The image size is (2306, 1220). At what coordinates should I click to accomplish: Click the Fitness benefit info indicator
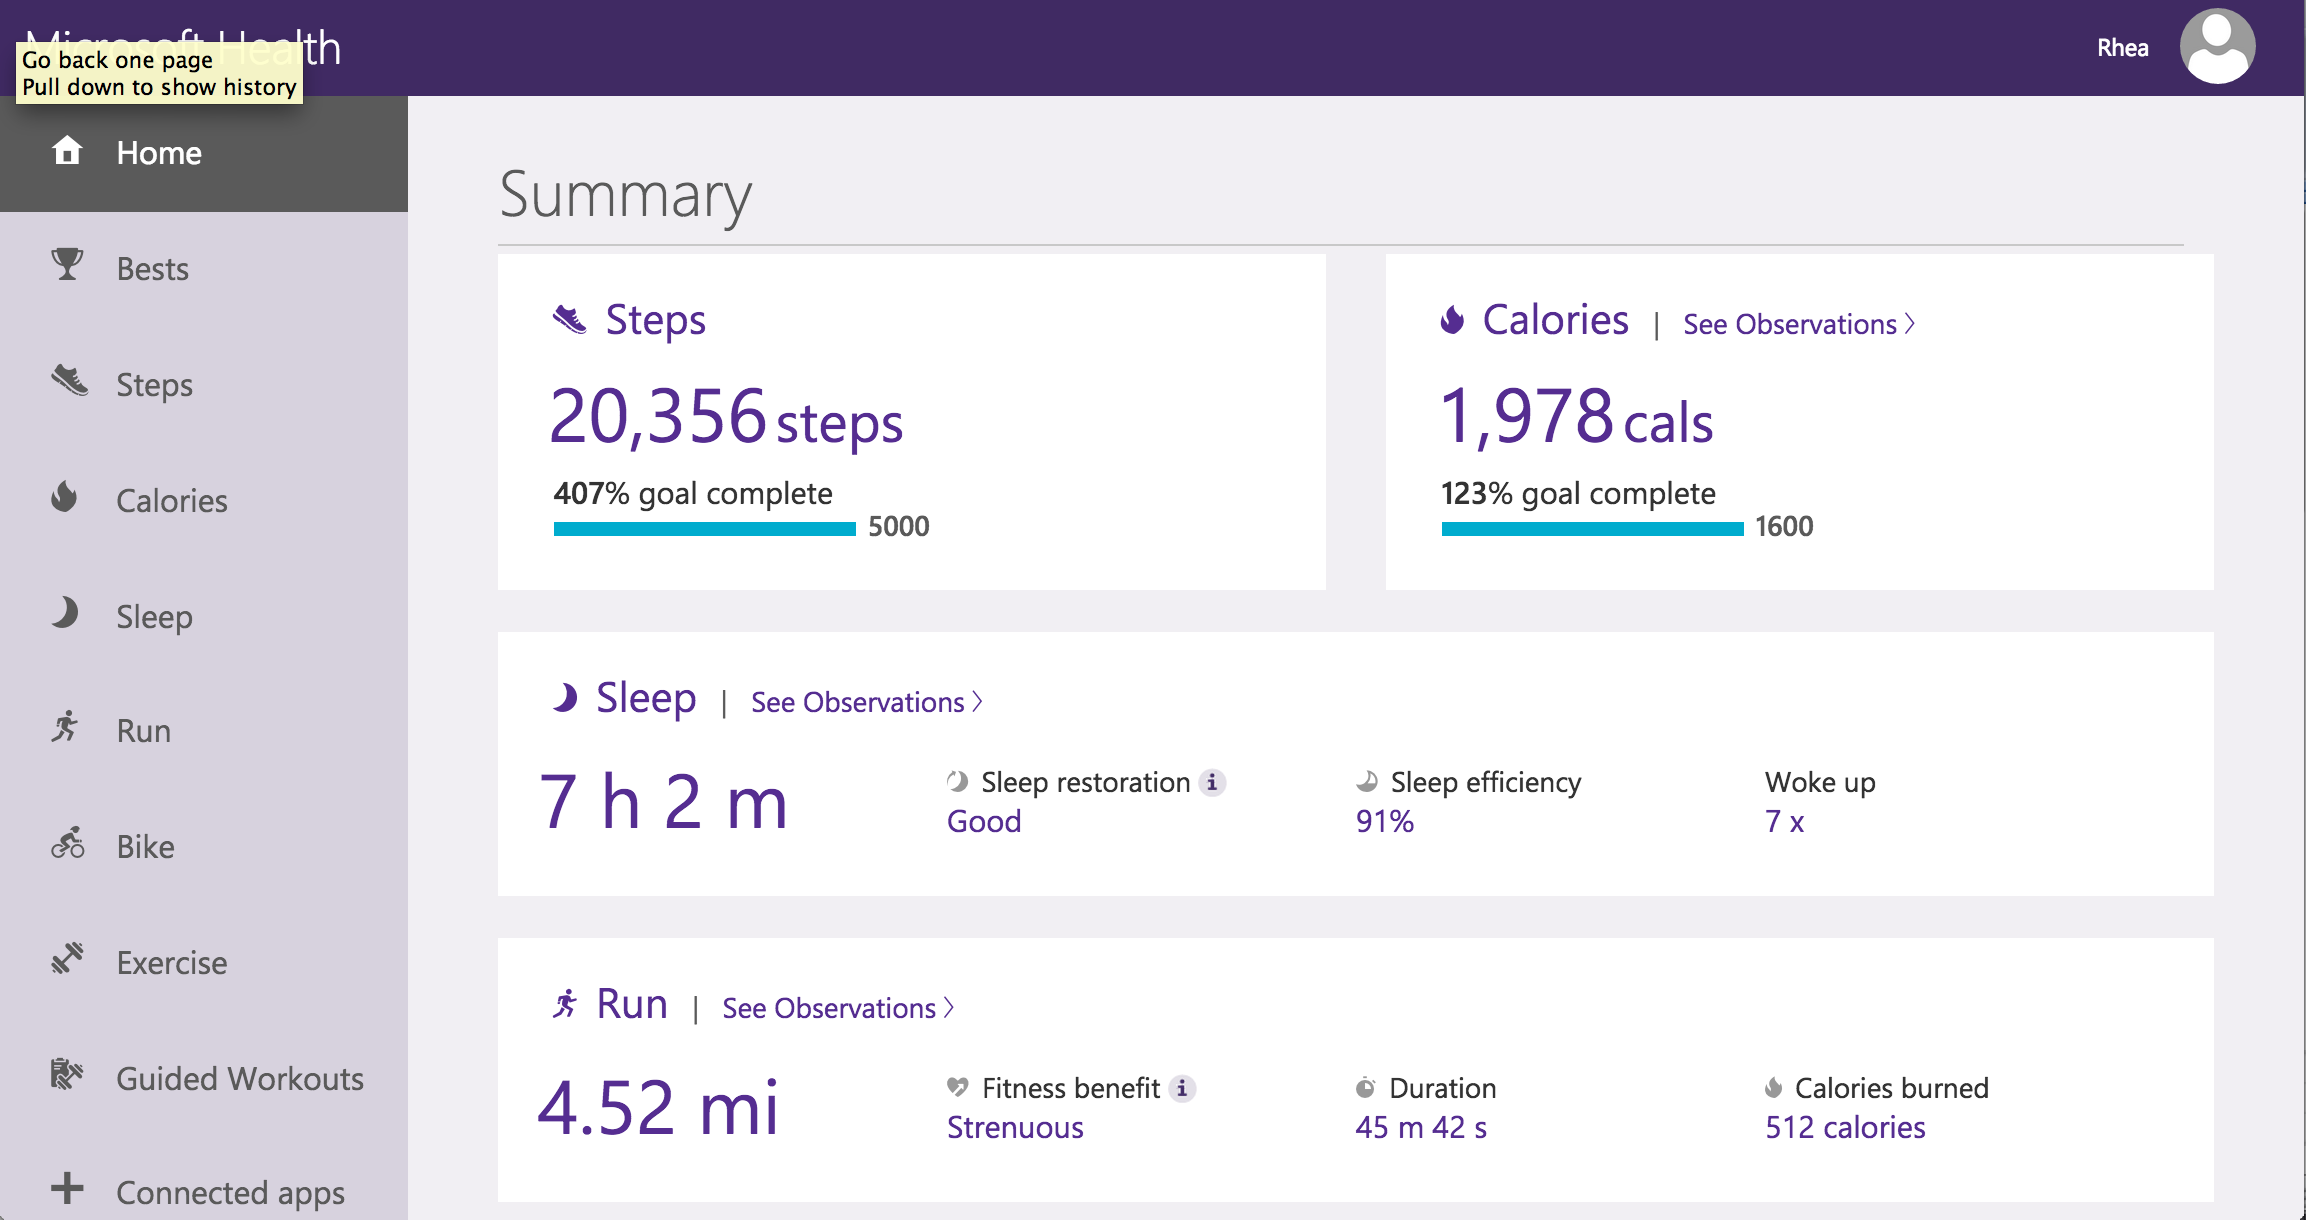click(1184, 1088)
